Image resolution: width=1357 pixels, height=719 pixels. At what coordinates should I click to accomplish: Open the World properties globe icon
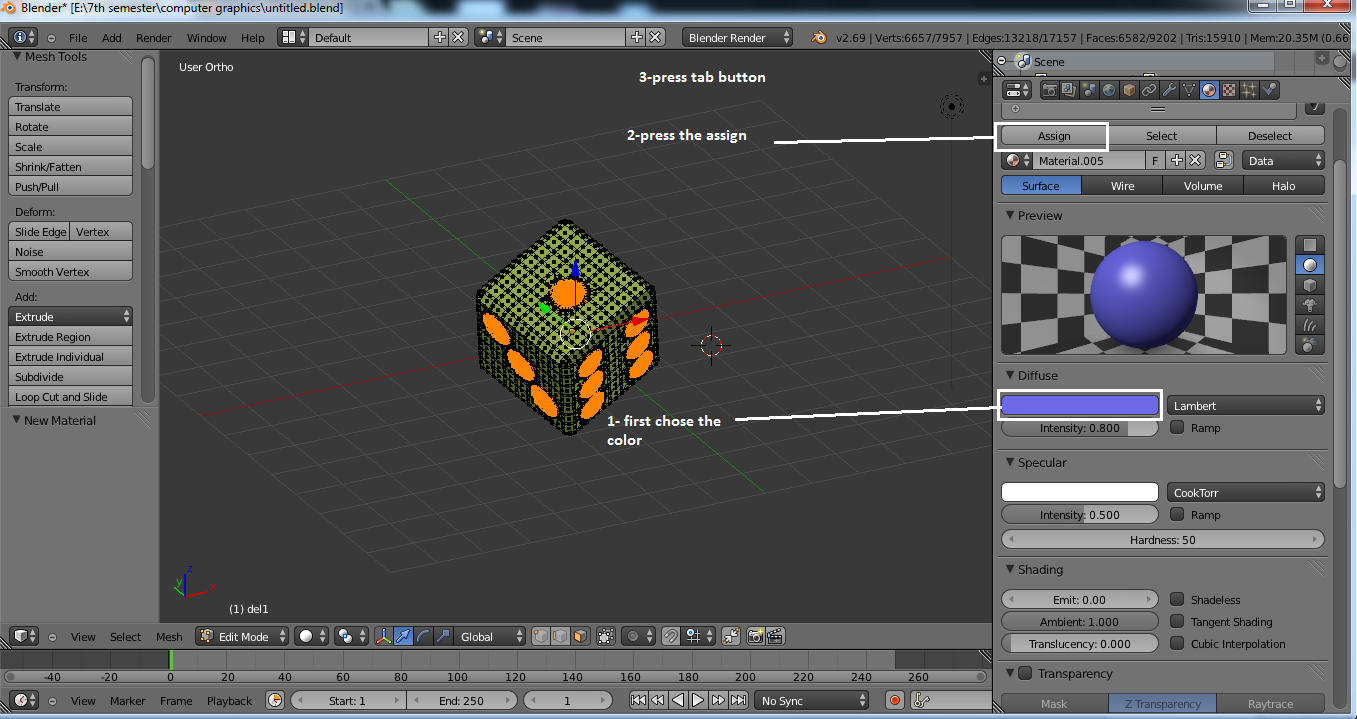point(1110,90)
